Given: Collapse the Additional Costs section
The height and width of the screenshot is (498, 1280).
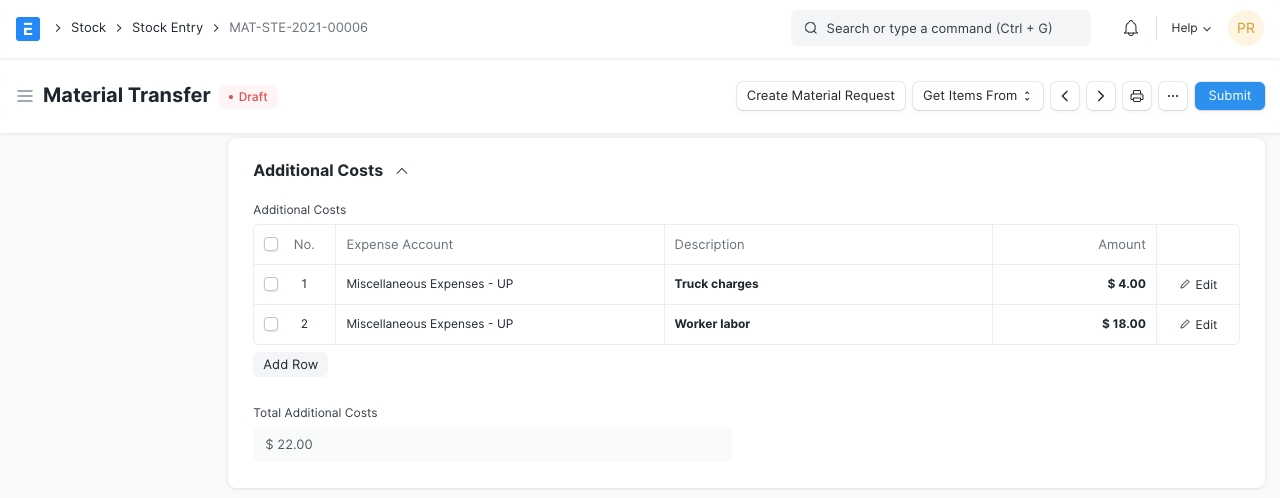Looking at the screenshot, I should pos(402,171).
